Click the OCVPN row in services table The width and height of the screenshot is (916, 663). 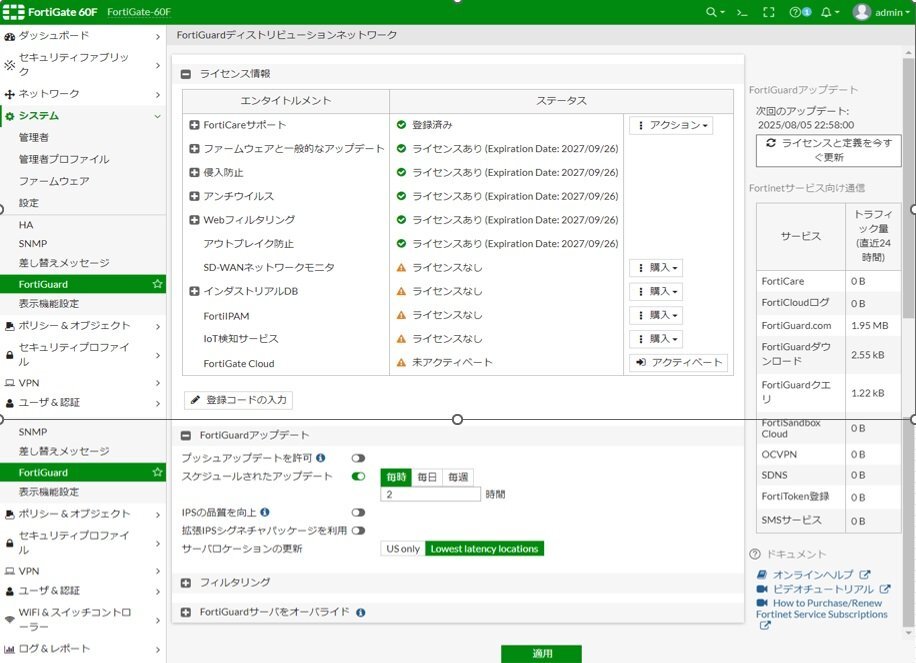828,454
